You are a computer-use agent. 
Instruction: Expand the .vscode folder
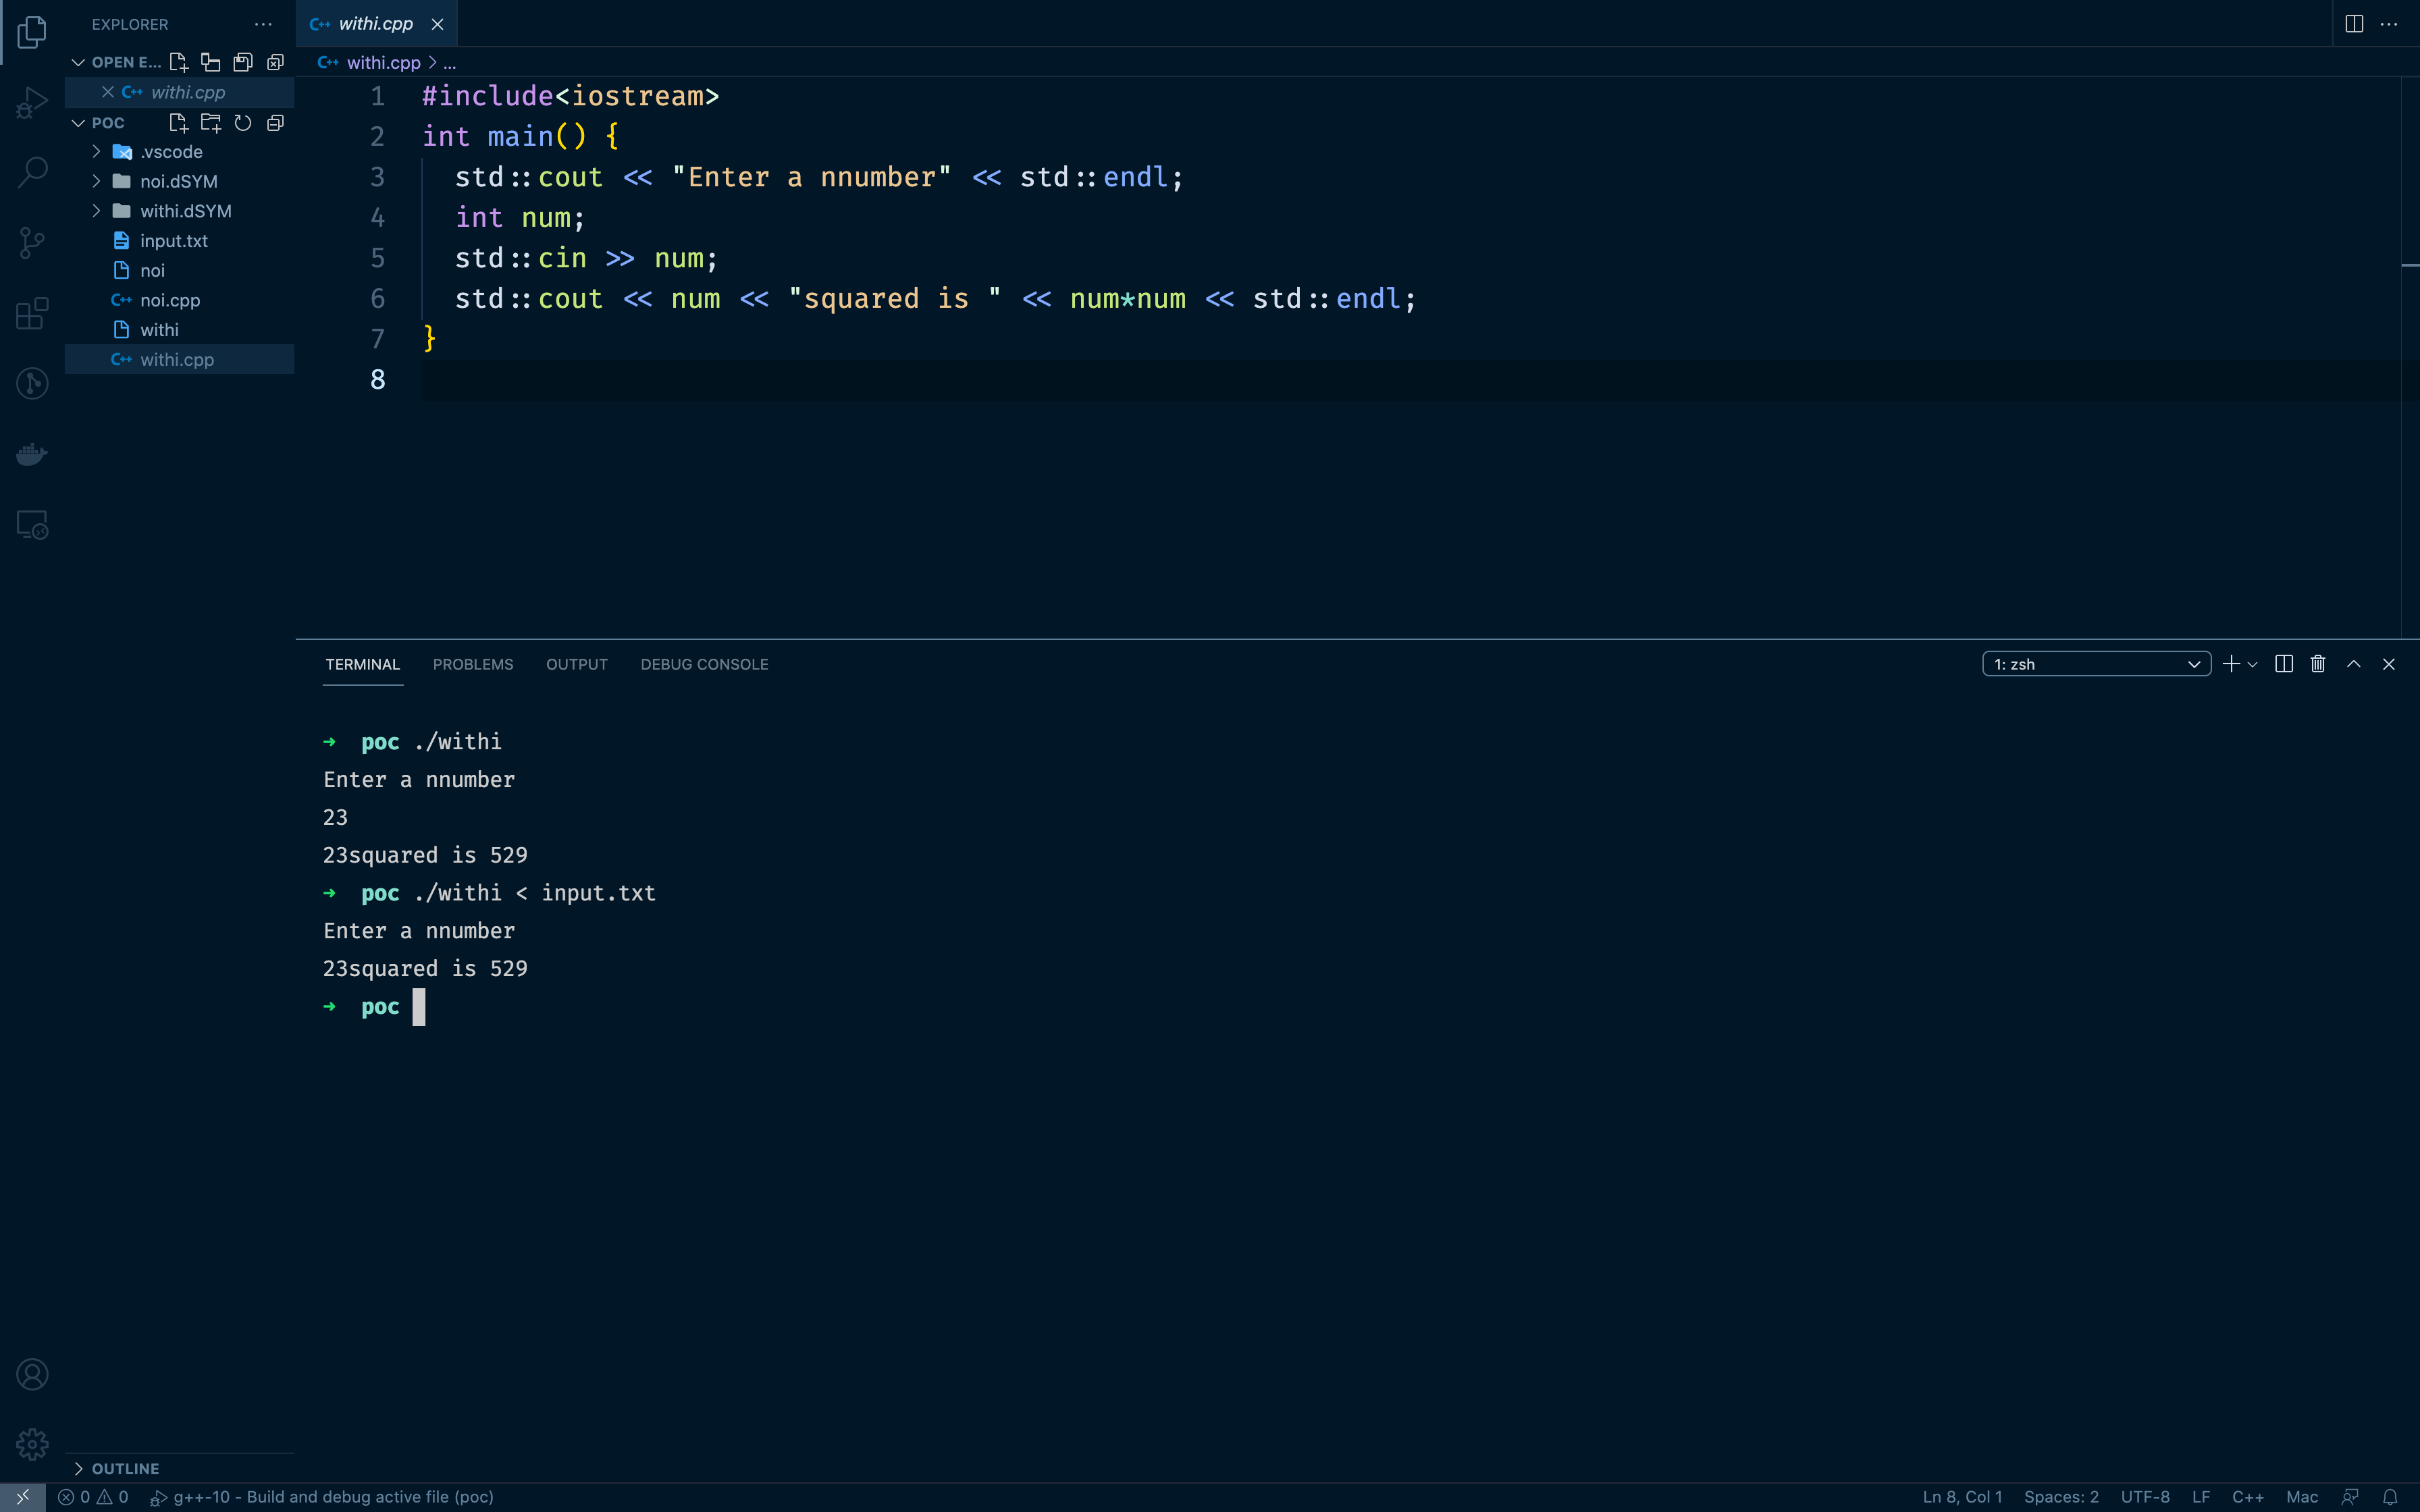(171, 152)
